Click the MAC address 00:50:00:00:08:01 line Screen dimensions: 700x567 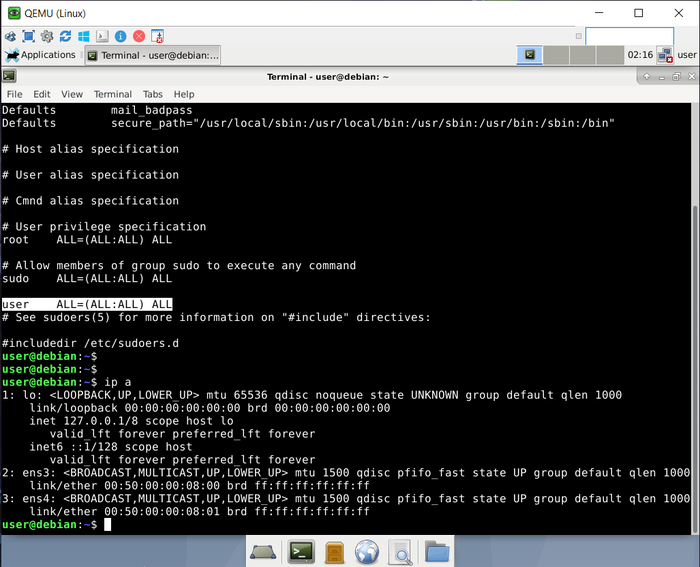(x=200, y=512)
